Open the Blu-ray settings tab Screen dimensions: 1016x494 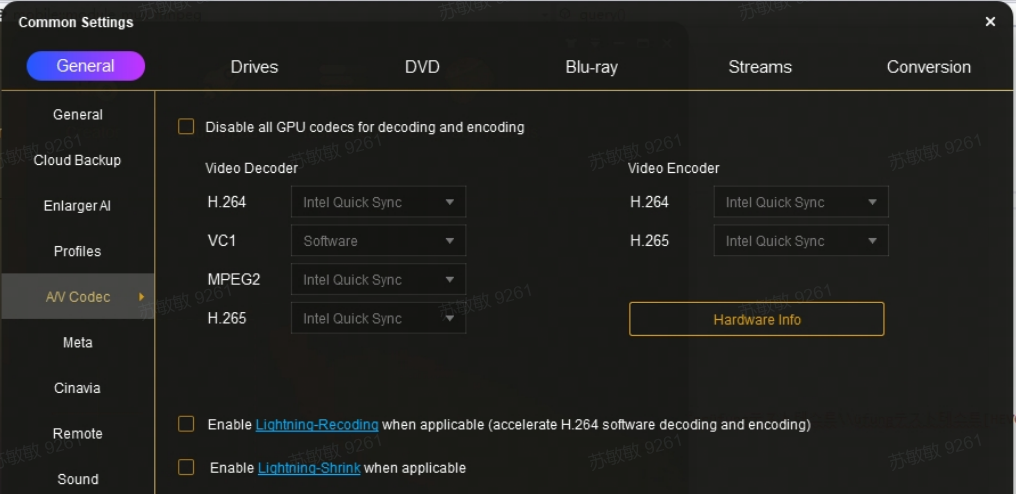(591, 67)
